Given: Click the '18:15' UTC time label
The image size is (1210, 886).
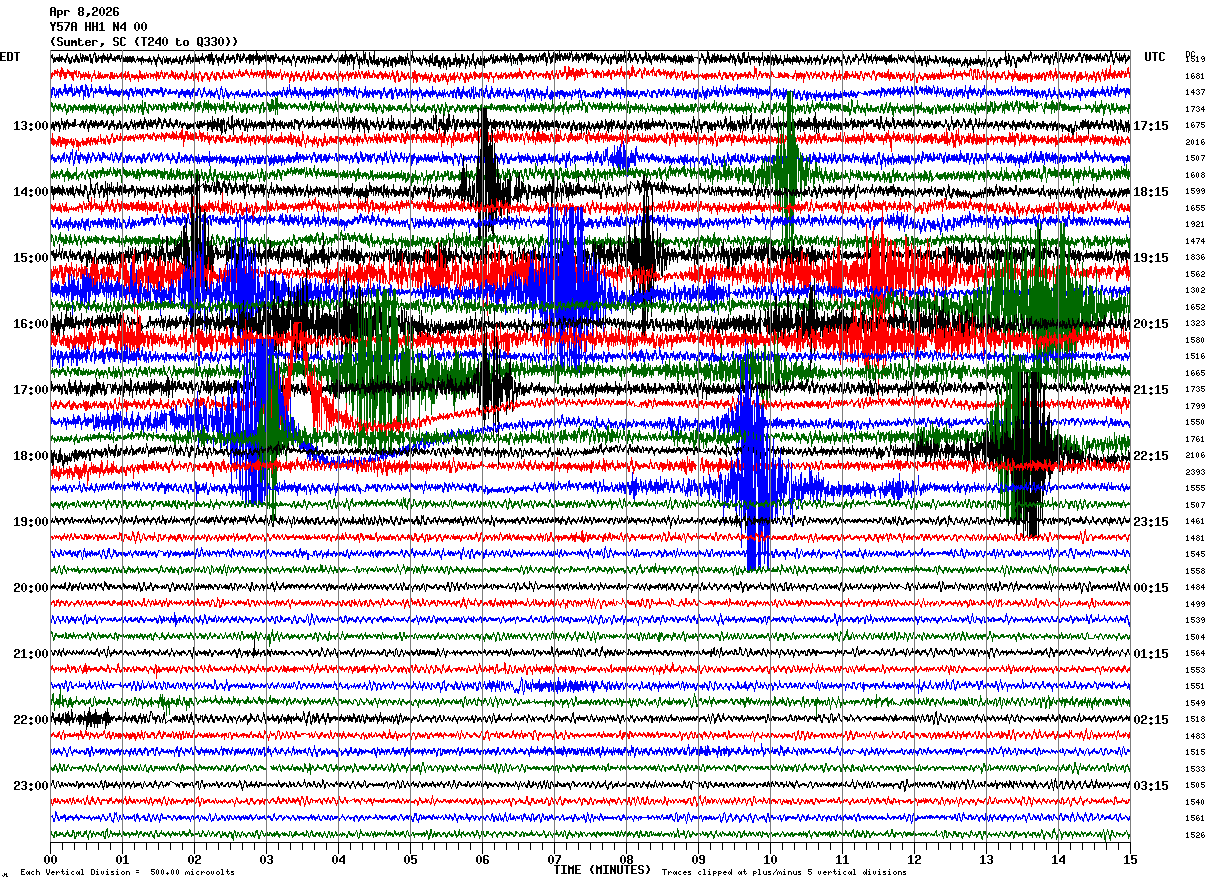Looking at the screenshot, I should [x=1151, y=192].
